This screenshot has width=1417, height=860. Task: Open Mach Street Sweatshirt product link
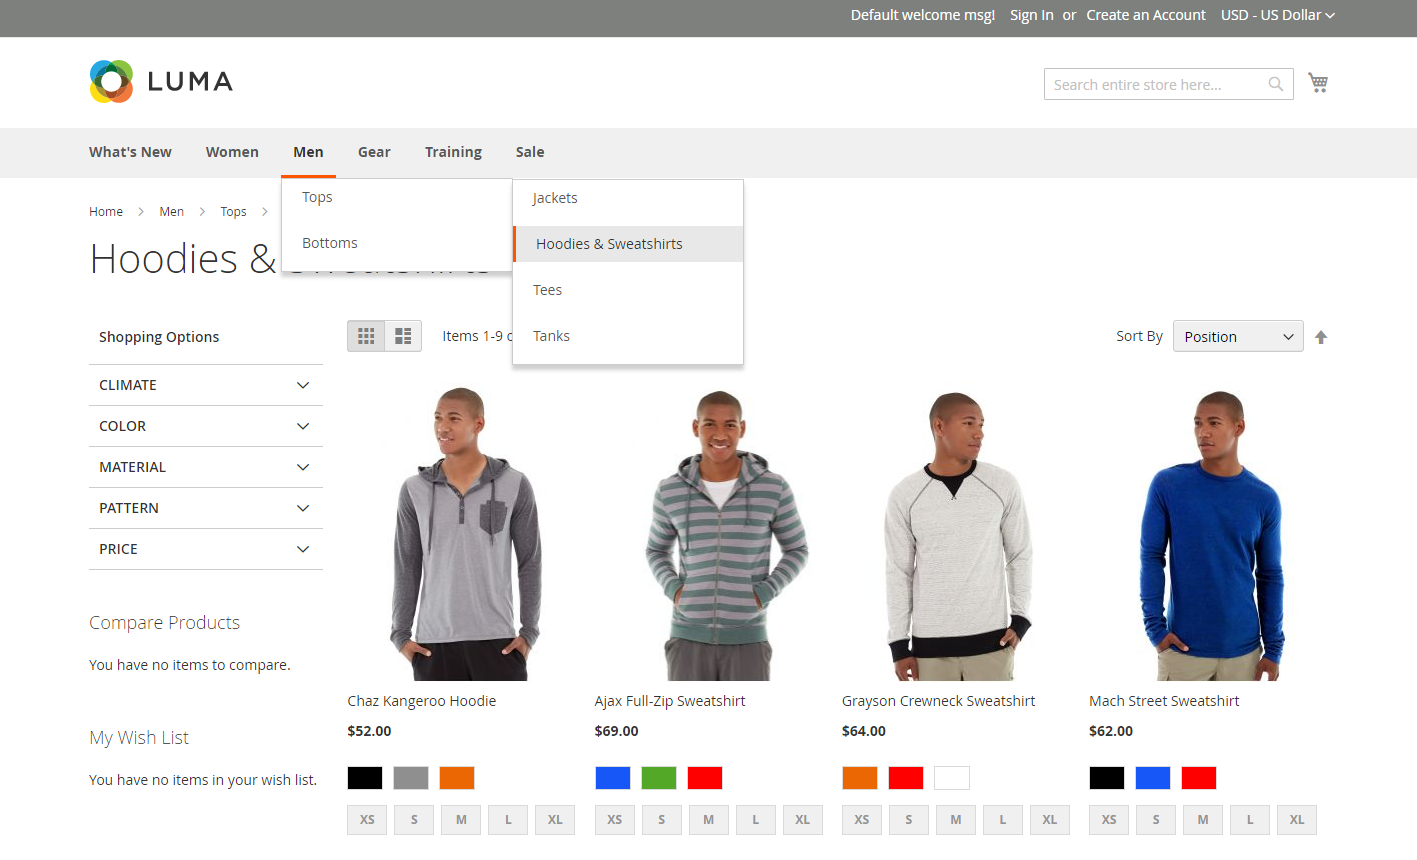click(x=1164, y=701)
